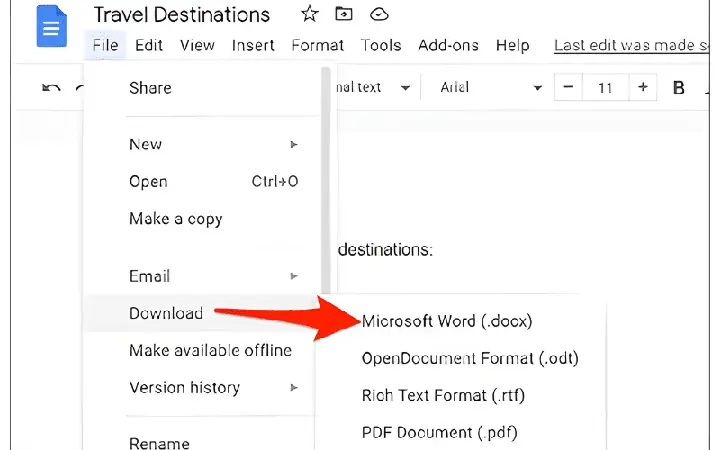The height and width of the screenshot is (450, 720).
Task: Select Microsoft Word (.docx) download option
Action: coord(447,321)
